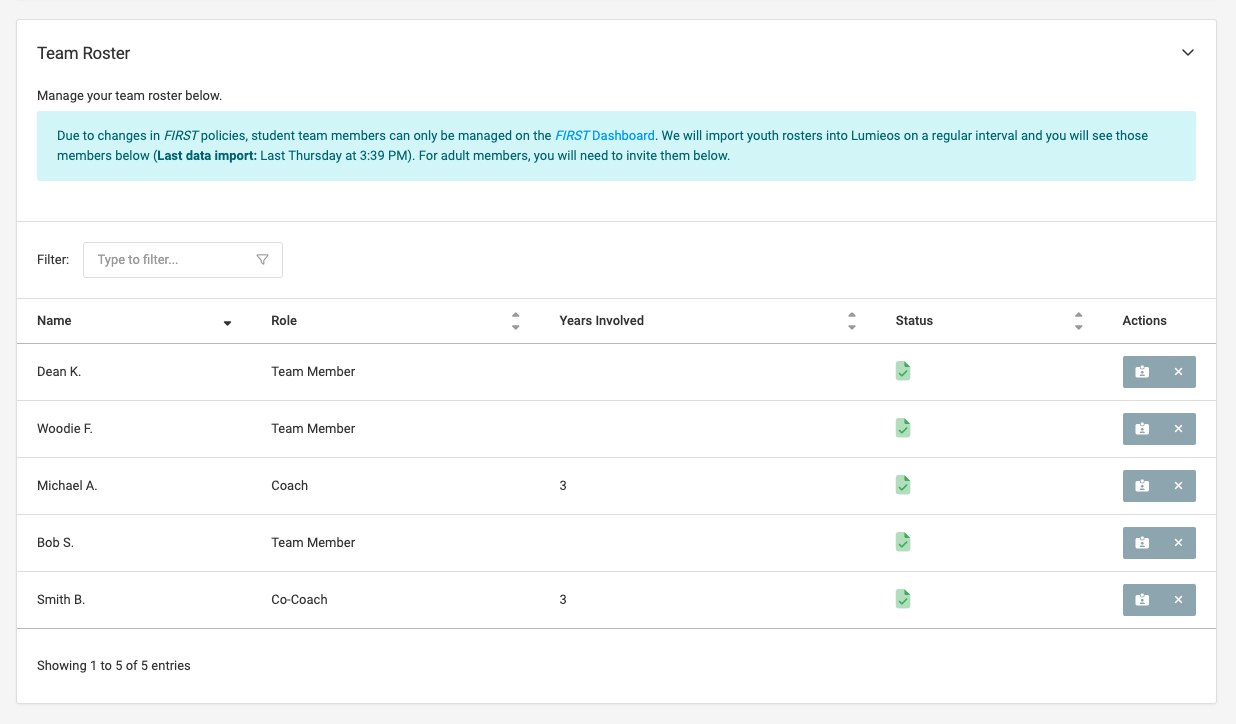Screen dimensions: 1236x724
Task: Remove Dean K. using the X icon
Action: pos(1178,372)
